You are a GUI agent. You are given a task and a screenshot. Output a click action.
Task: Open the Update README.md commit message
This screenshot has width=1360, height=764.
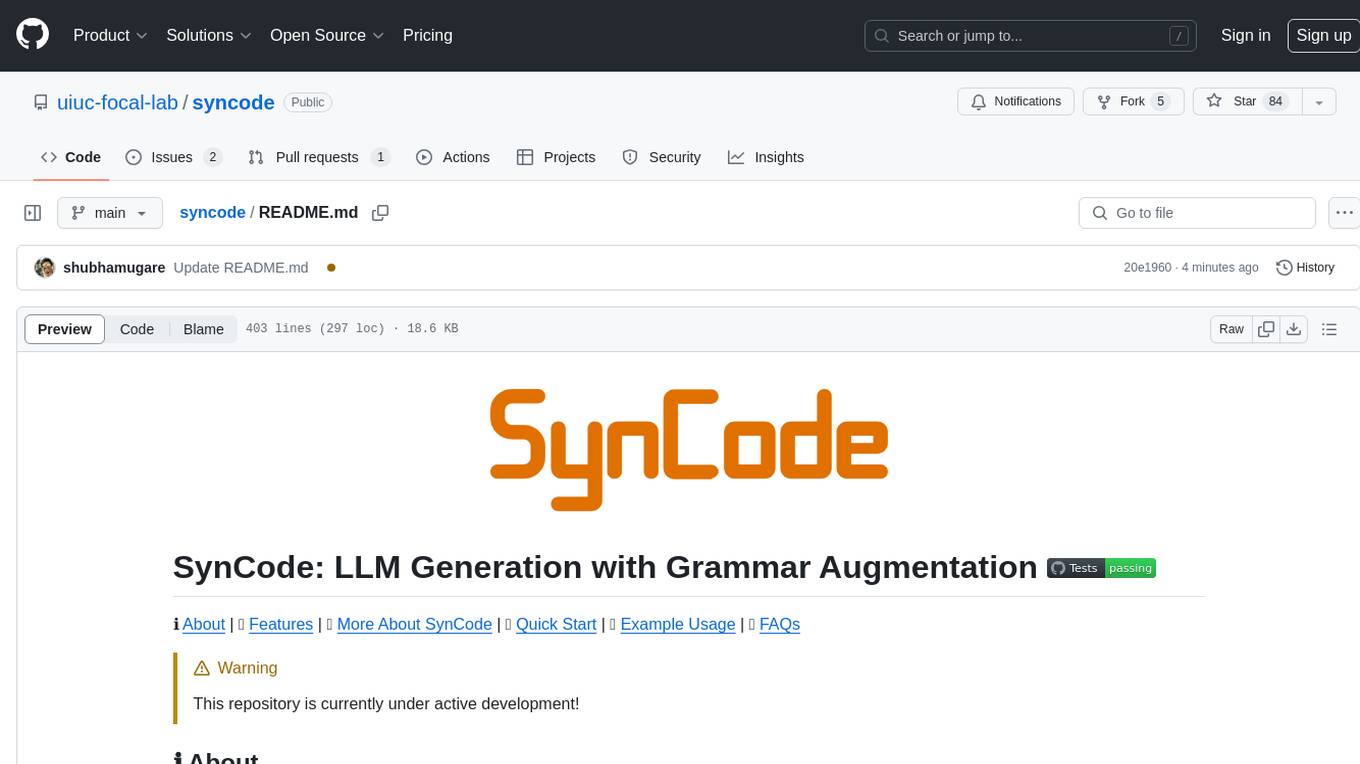[241, 267]
